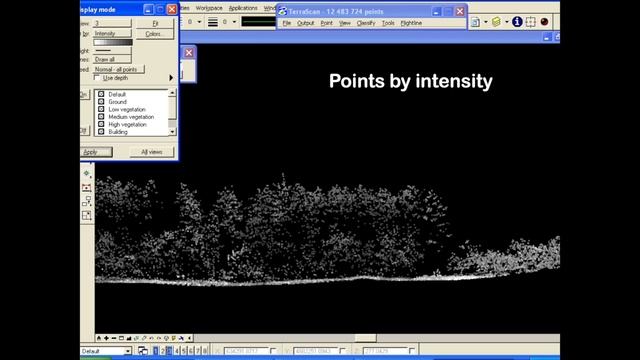The image size is (640, 360).
Task: Click the green line preview swatch
Action: (259, 22)
